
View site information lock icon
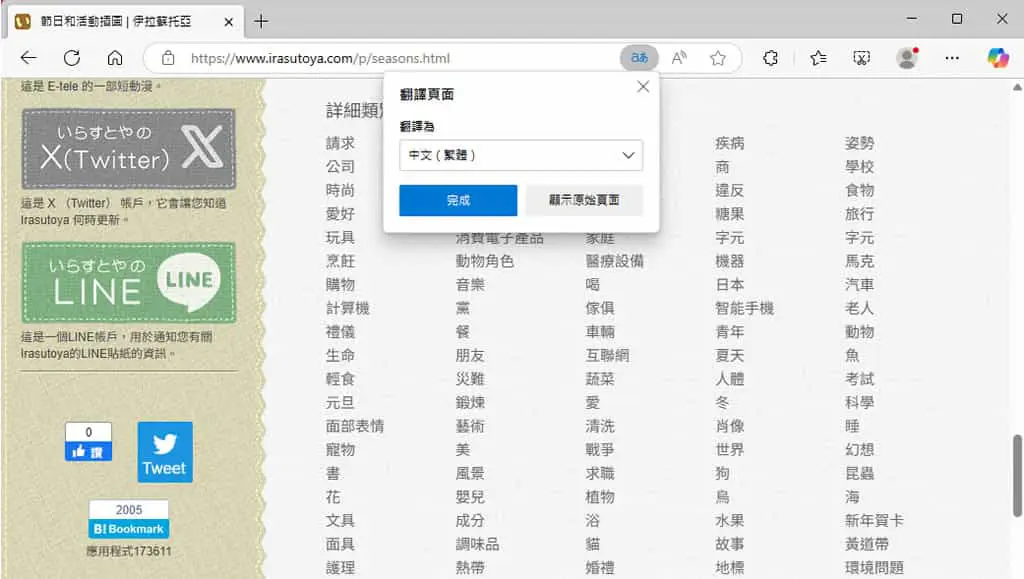click(x=168, y=58)
